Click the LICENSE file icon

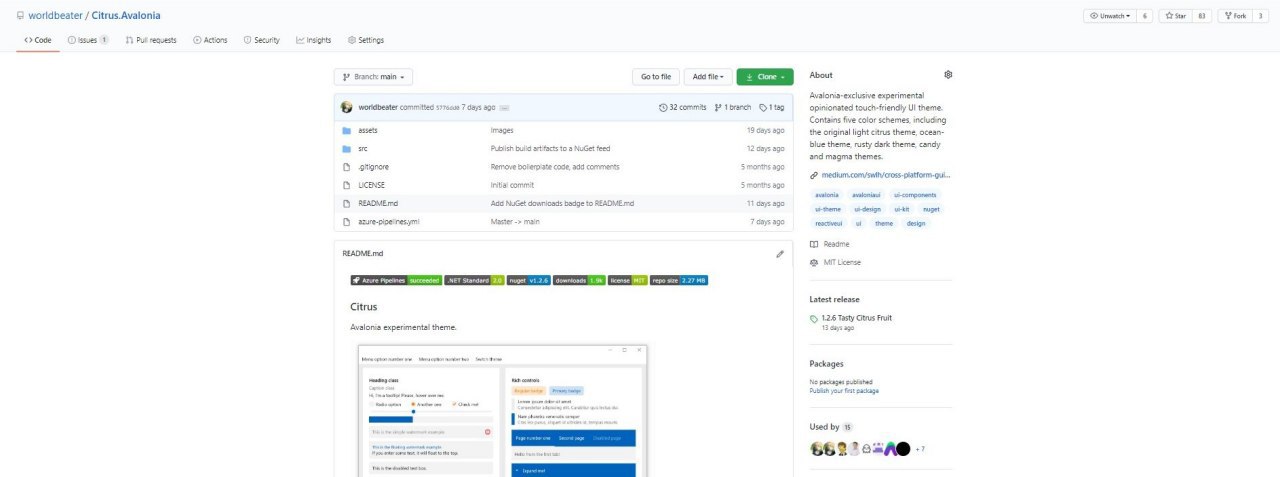pos(347,185)
